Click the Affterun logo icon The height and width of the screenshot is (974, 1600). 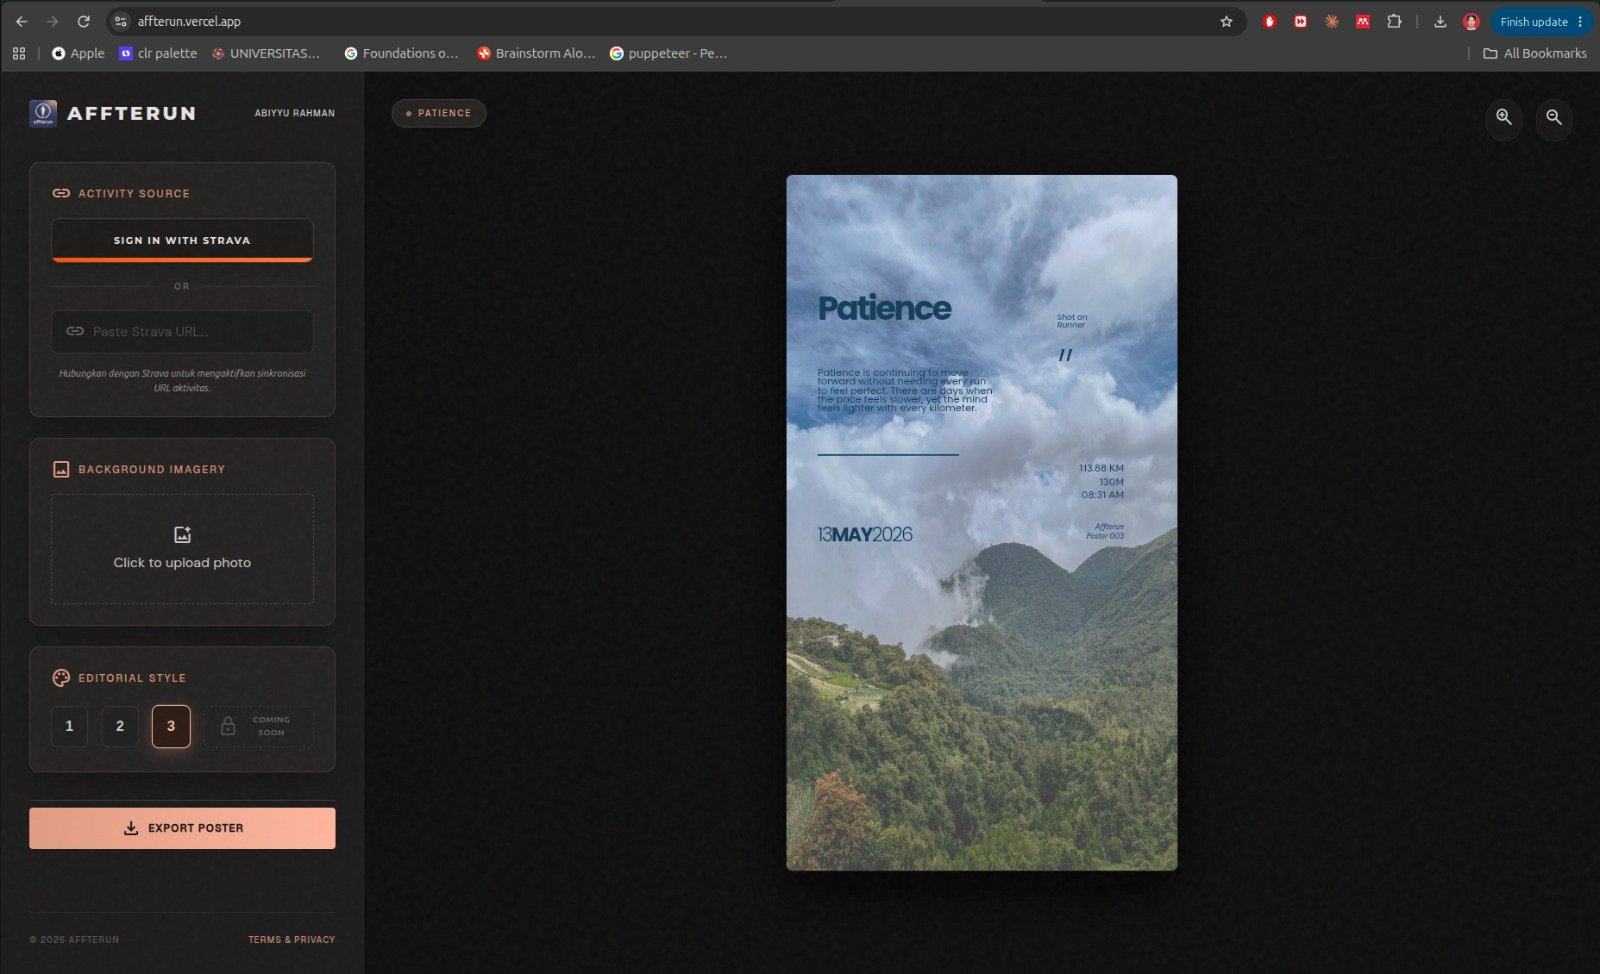coord(43,113)
